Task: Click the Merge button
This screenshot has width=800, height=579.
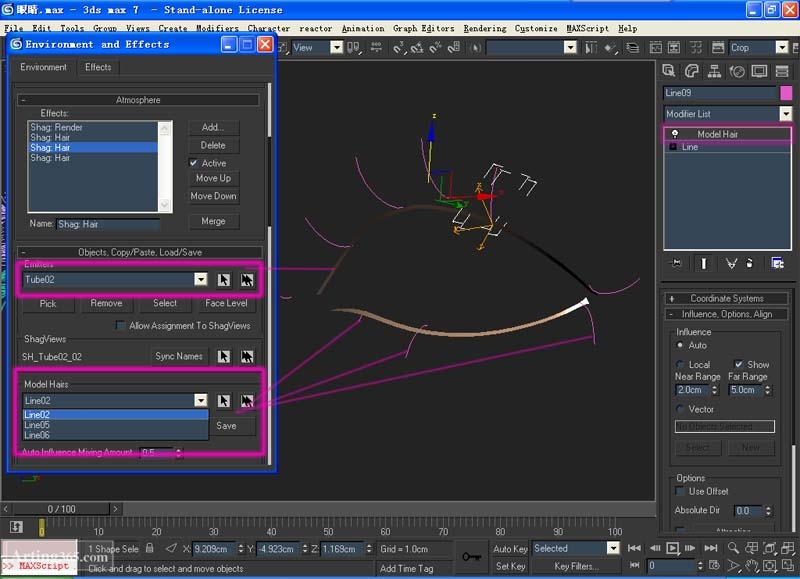Action: [213, 221]
